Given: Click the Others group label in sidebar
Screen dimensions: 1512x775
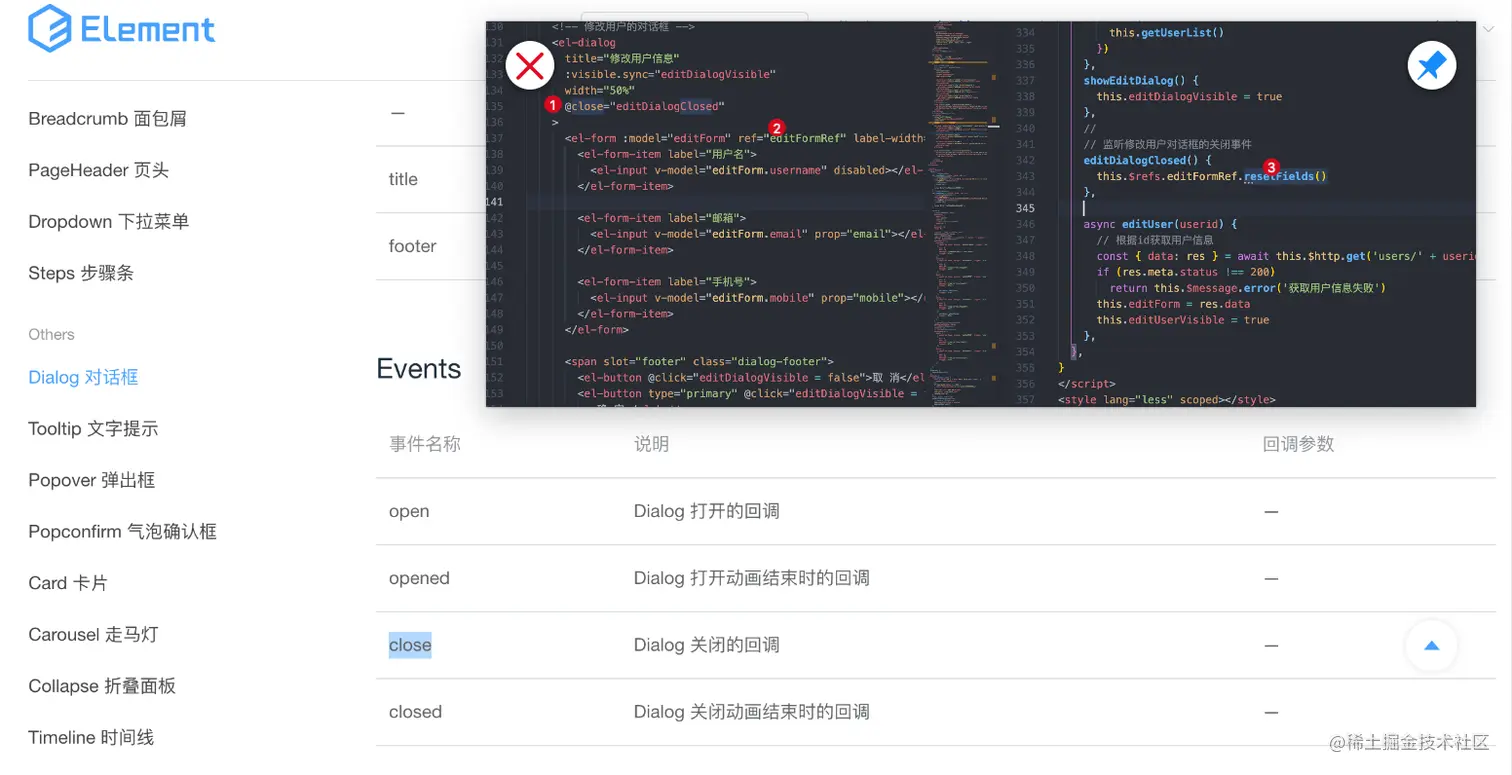Looking at the screenshot, I should (51, 335).
